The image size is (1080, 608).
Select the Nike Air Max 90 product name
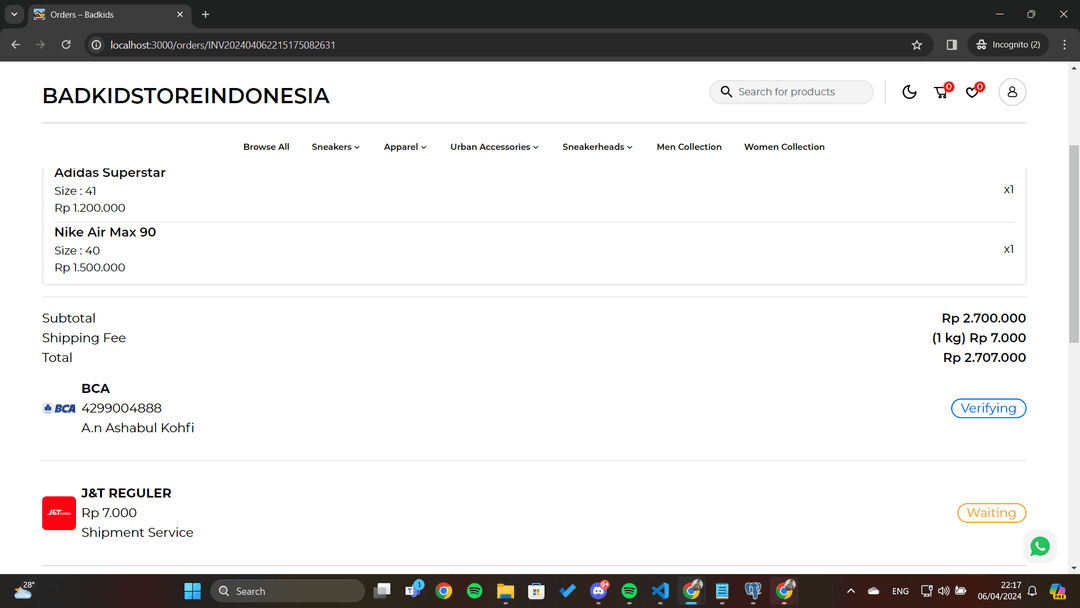tap(105, 233)
